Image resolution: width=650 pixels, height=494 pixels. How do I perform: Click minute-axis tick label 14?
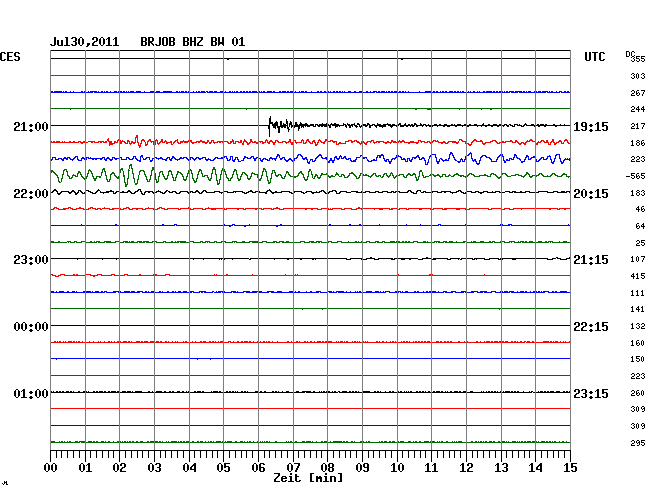coord(535,468)
